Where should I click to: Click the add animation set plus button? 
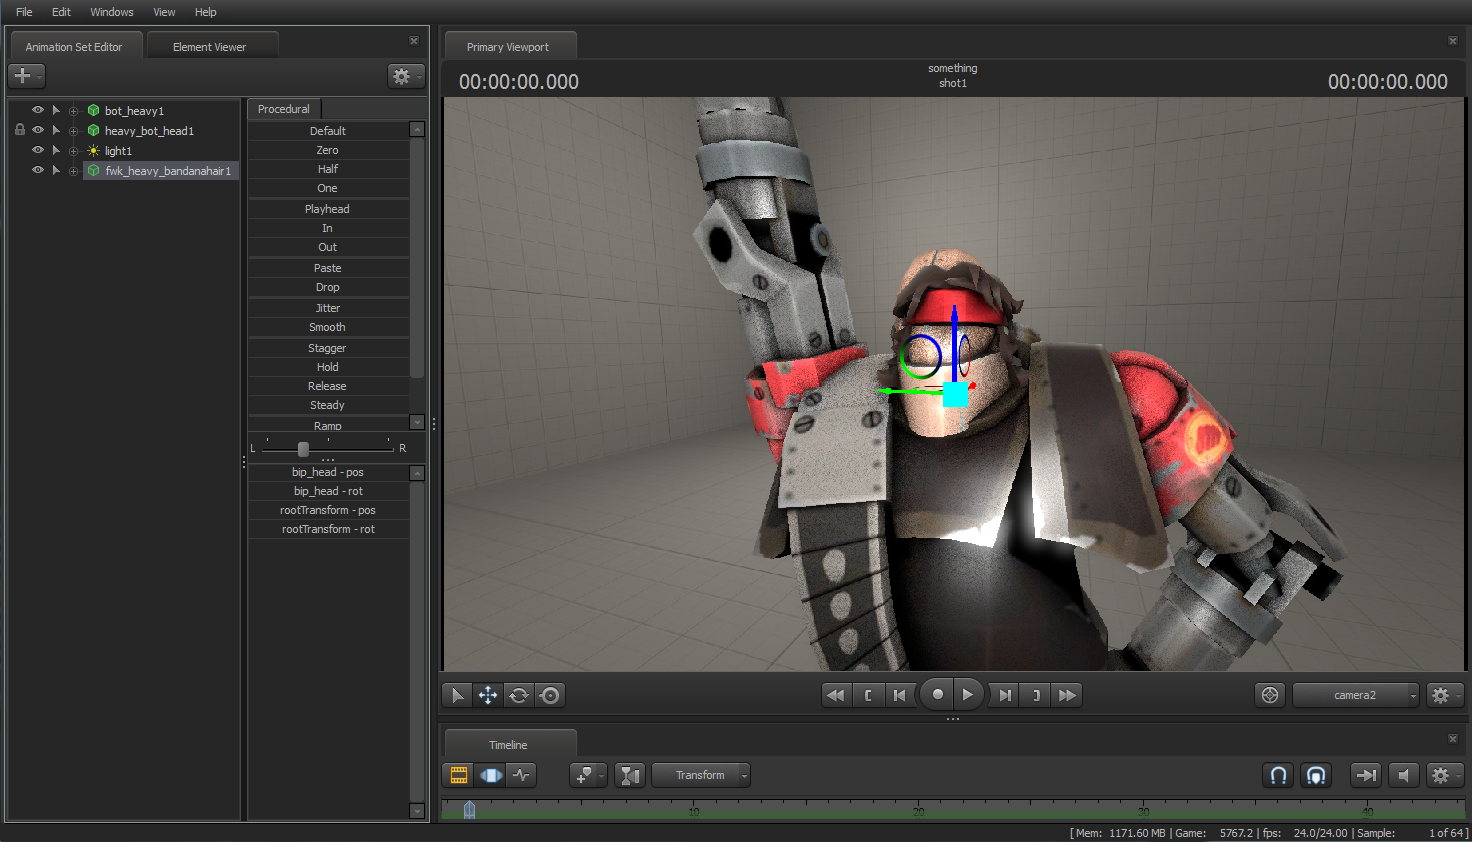pos(26,76)
